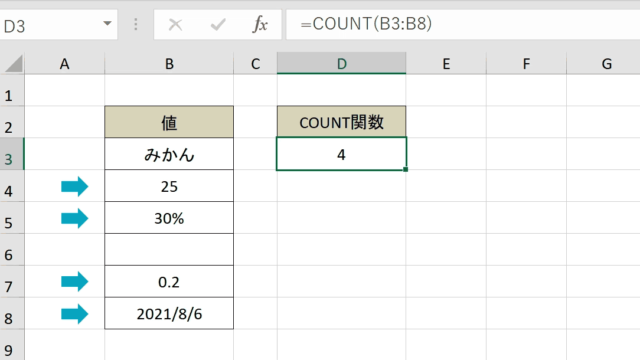
Task: Select the COUNT関数 header cell
Action: (x=342, y=122)
